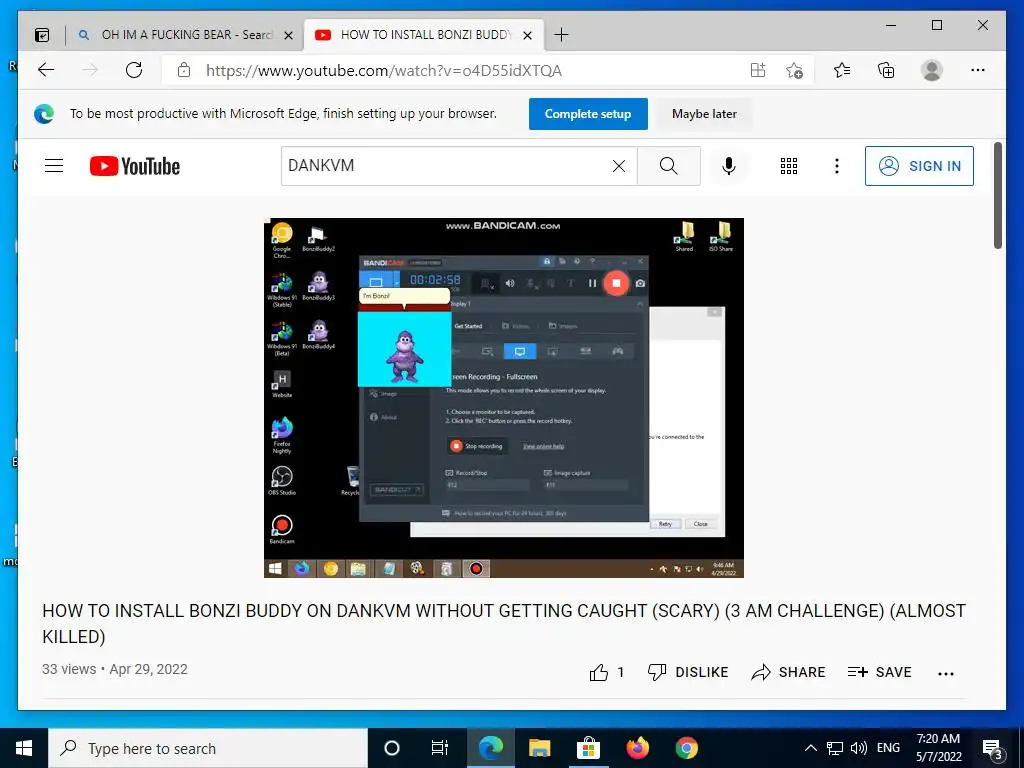Open the network status tray icon
The width and height of the screenshot is (1024, 768).
coord(835,748)
